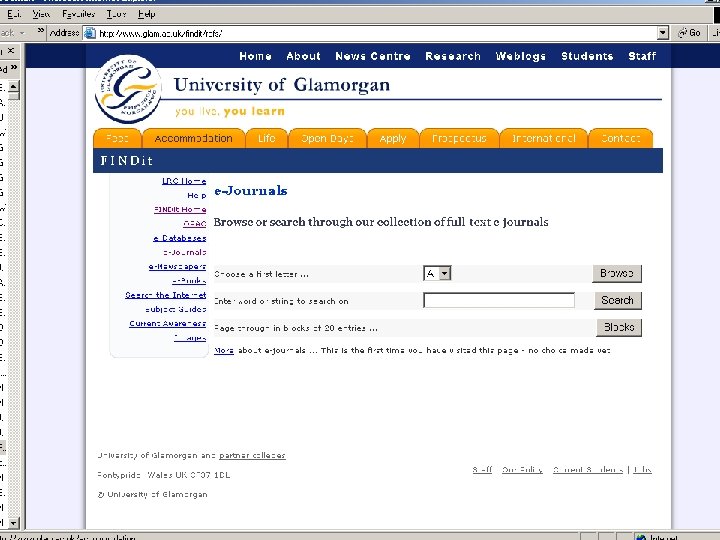Screen dimensions: 720x540
Task: Click the FINDit heading bar text
Action: pos(126,161)
